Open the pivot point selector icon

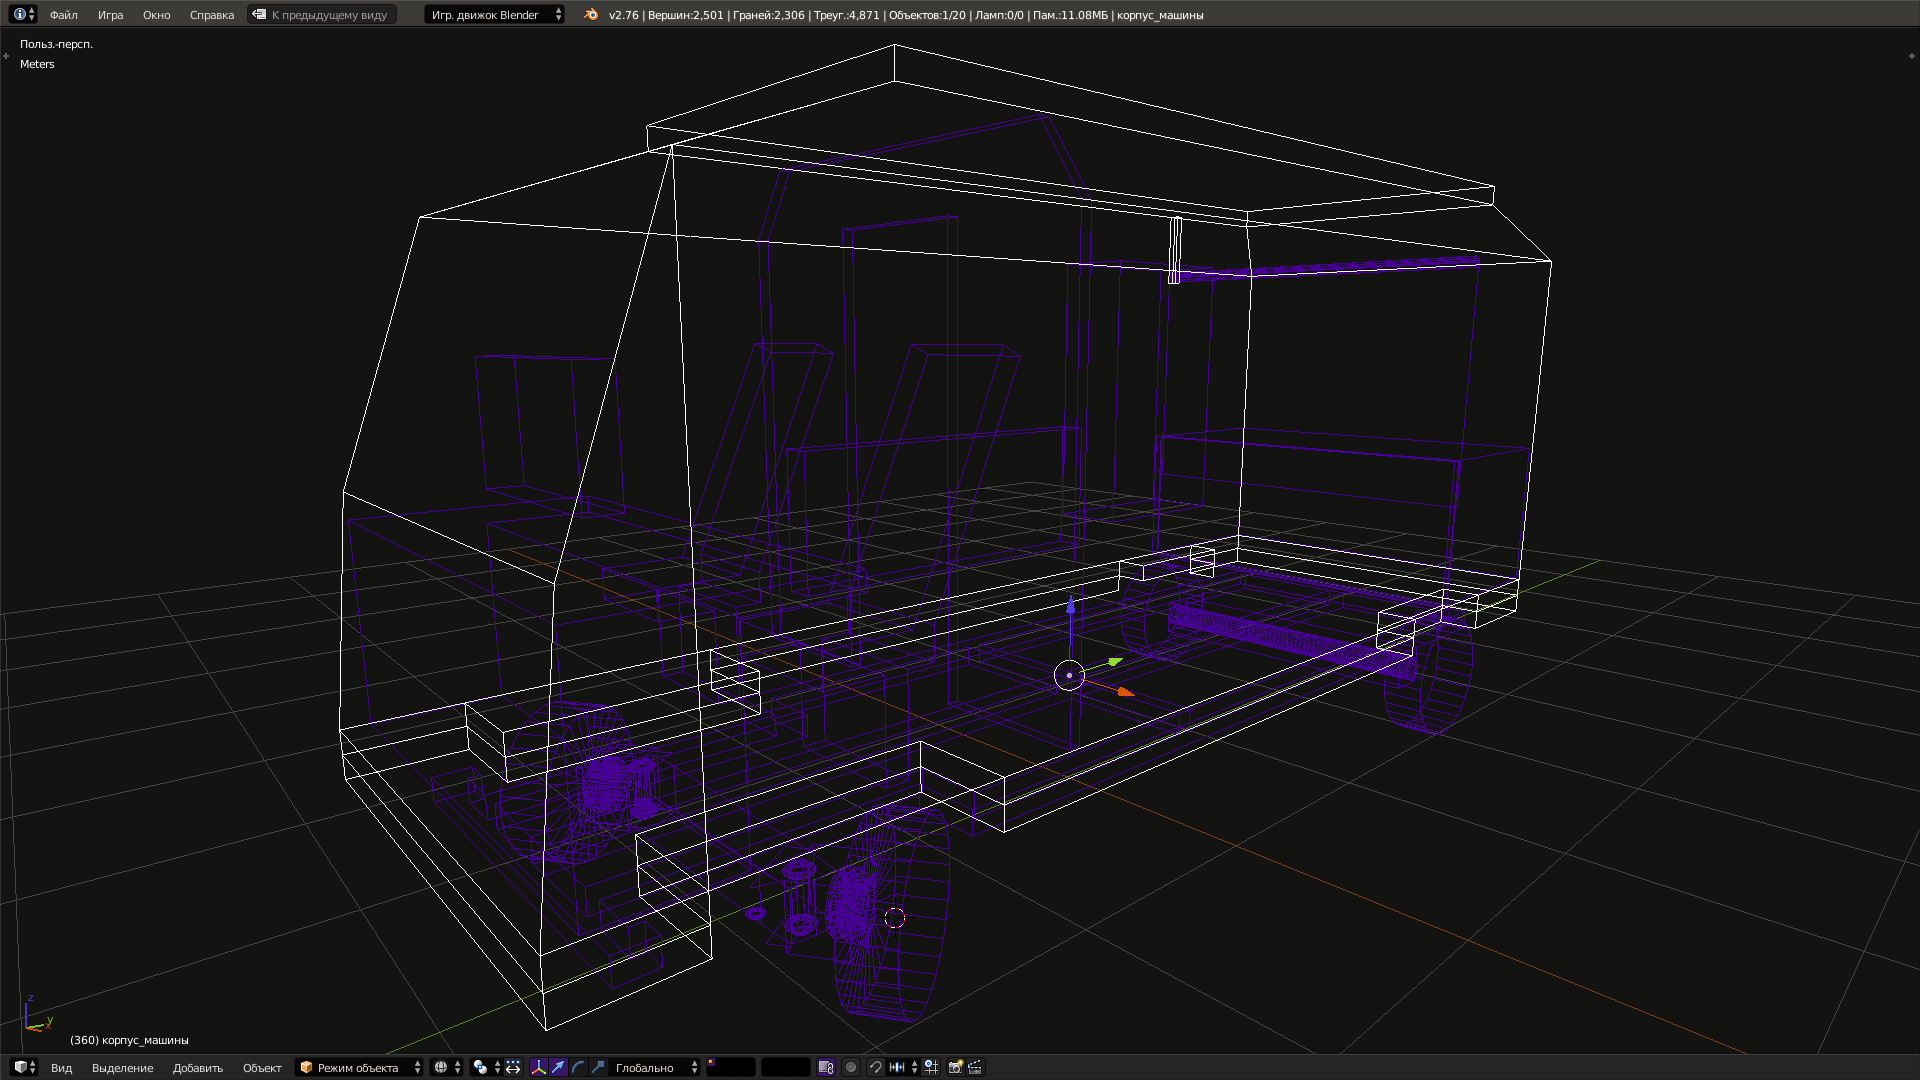click(x=480, y=1067)
